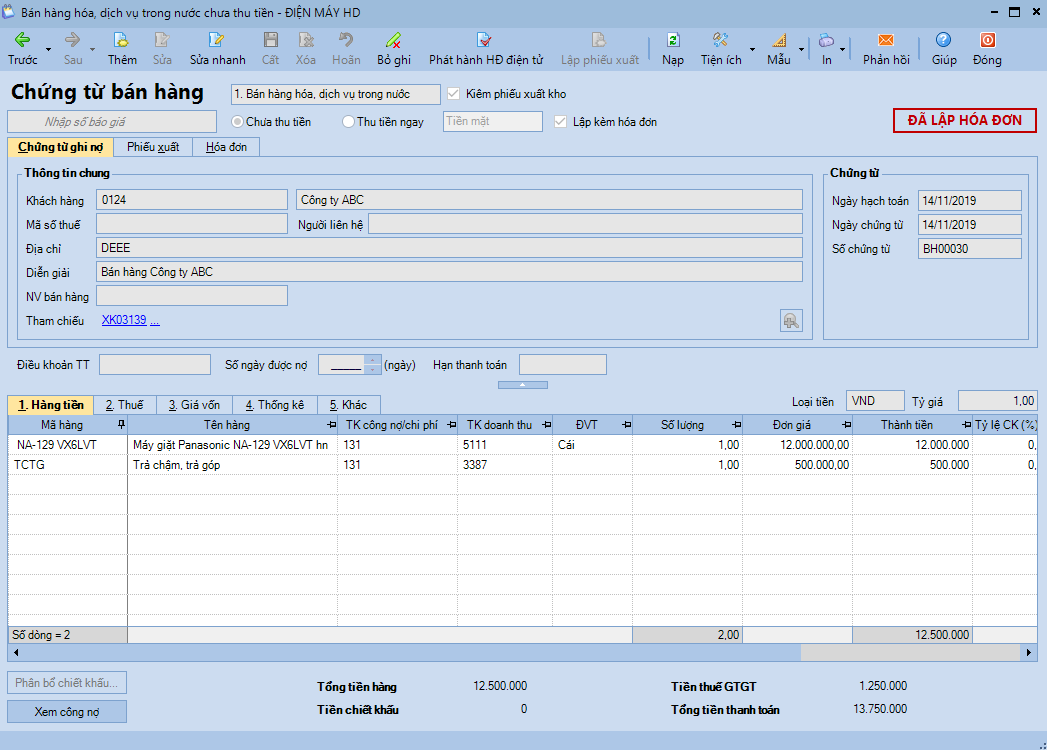Open dropdown arrow next to Tiện ích

pyautogui.click(x=753, y=49)
